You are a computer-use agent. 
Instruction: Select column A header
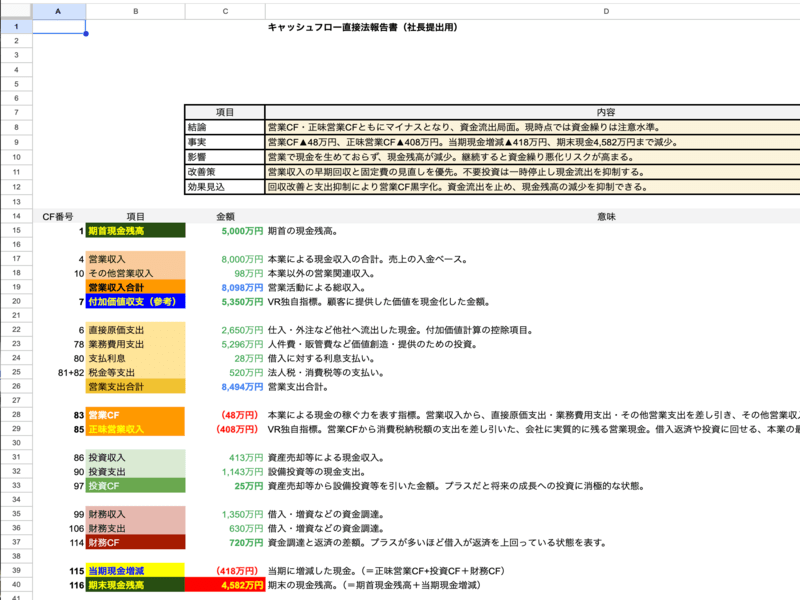[58, 11]
